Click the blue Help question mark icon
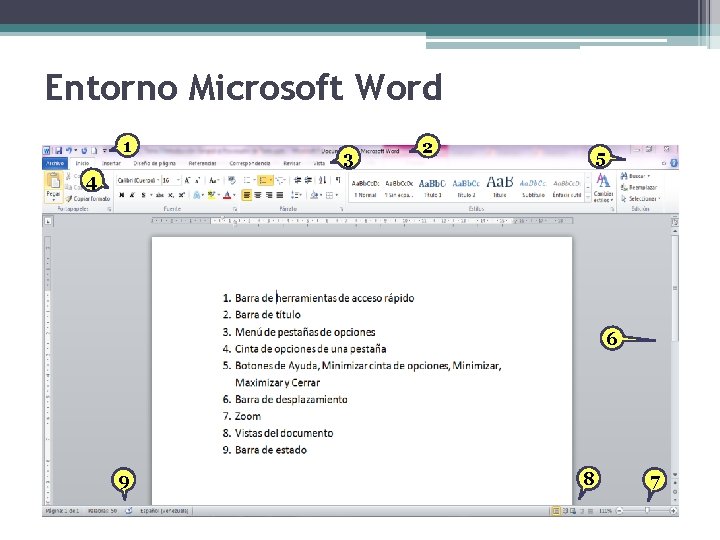Image resolution: width=720 pixels, height=540 pixels. click(674, 163)
